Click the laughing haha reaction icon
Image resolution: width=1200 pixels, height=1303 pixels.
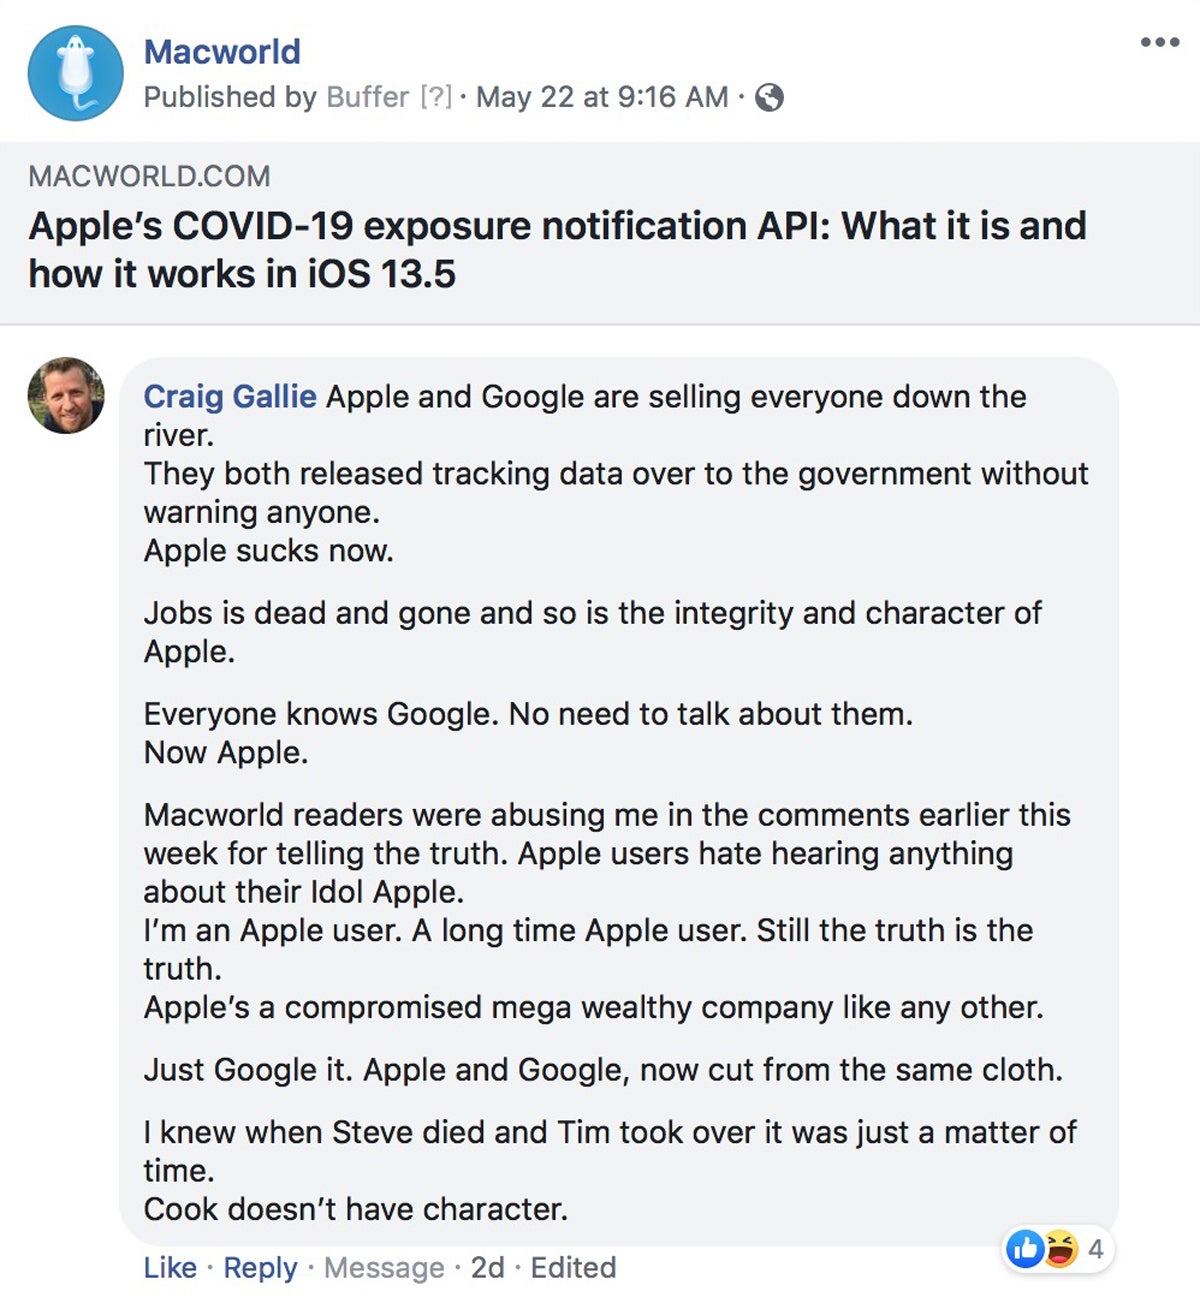point(1060,1248)
